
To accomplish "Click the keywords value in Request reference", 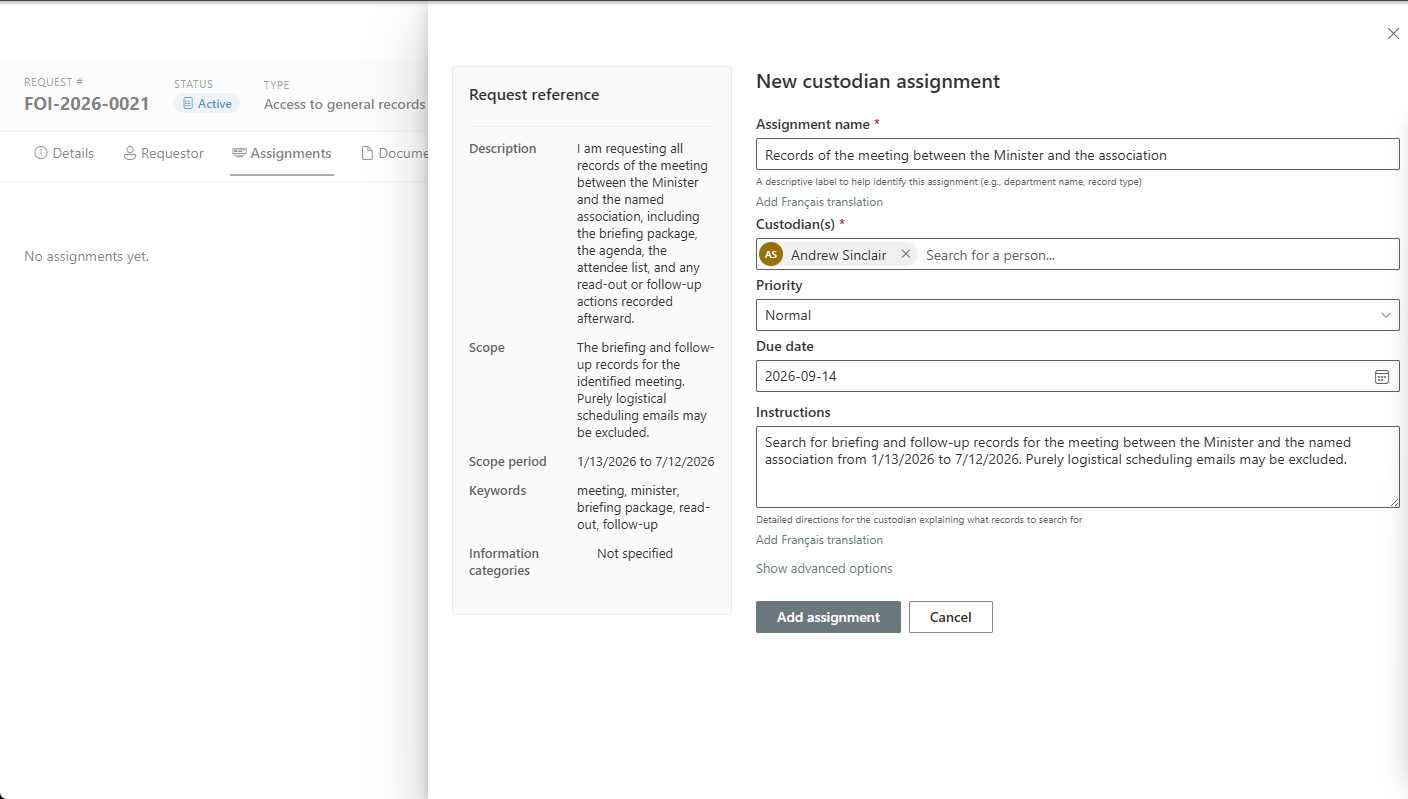I will tap(644, 507).
